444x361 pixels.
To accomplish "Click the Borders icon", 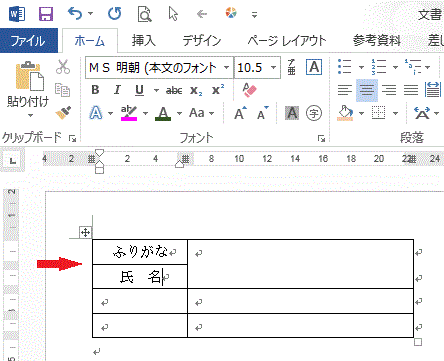I will [x=379, y=113].
